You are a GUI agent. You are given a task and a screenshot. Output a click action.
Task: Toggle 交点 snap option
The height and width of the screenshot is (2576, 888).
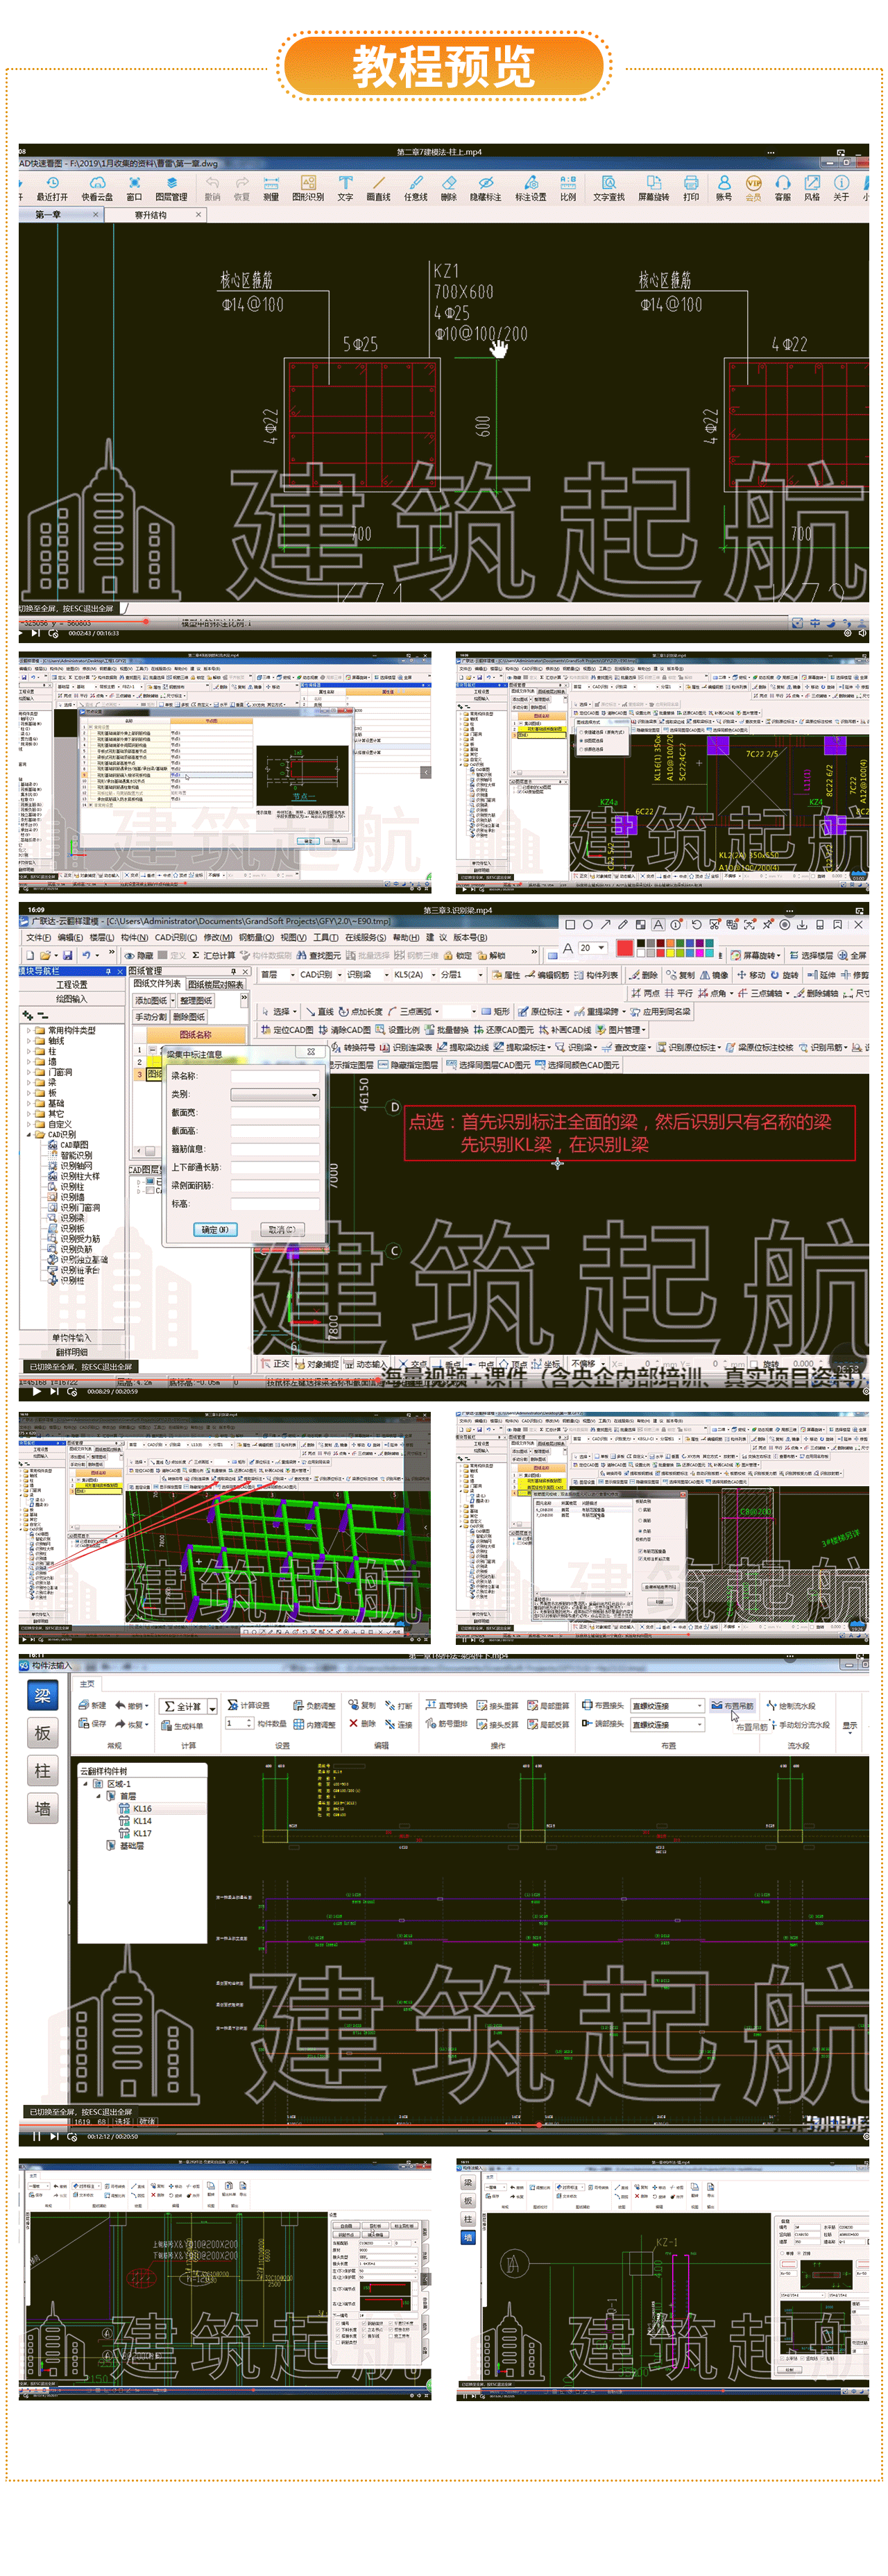click(412, 1363)
